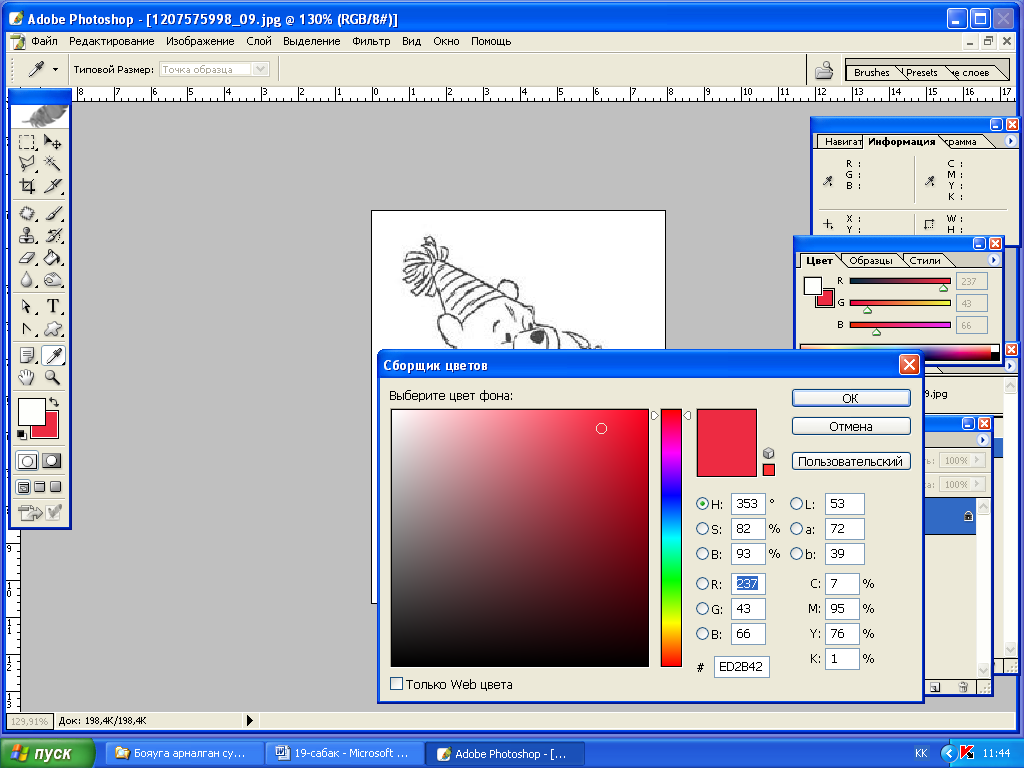1024x768 pixels.
Task: Select the Crop tool
Action: click(x=27, y=186)
